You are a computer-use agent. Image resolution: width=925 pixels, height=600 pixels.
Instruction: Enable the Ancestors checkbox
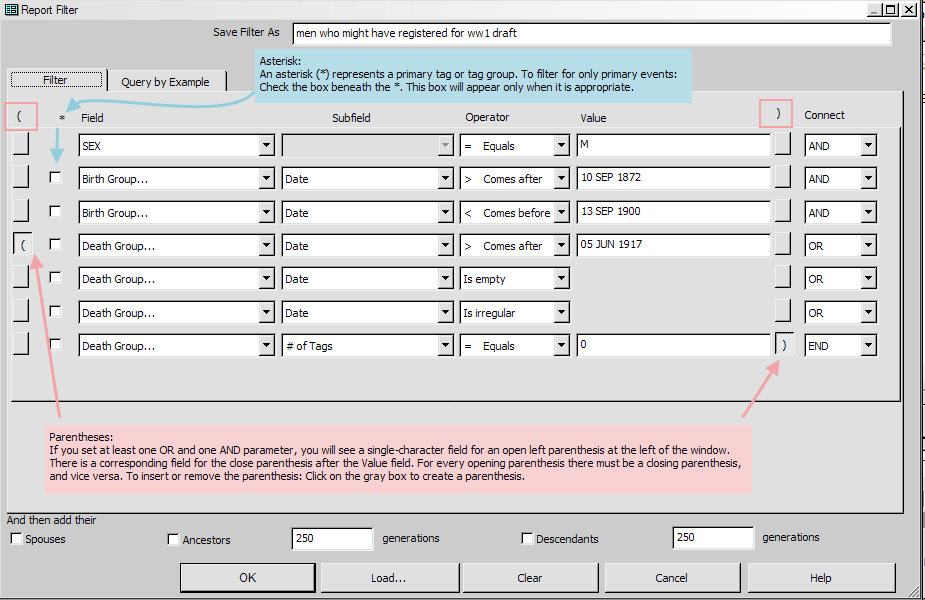click(173, 539)
